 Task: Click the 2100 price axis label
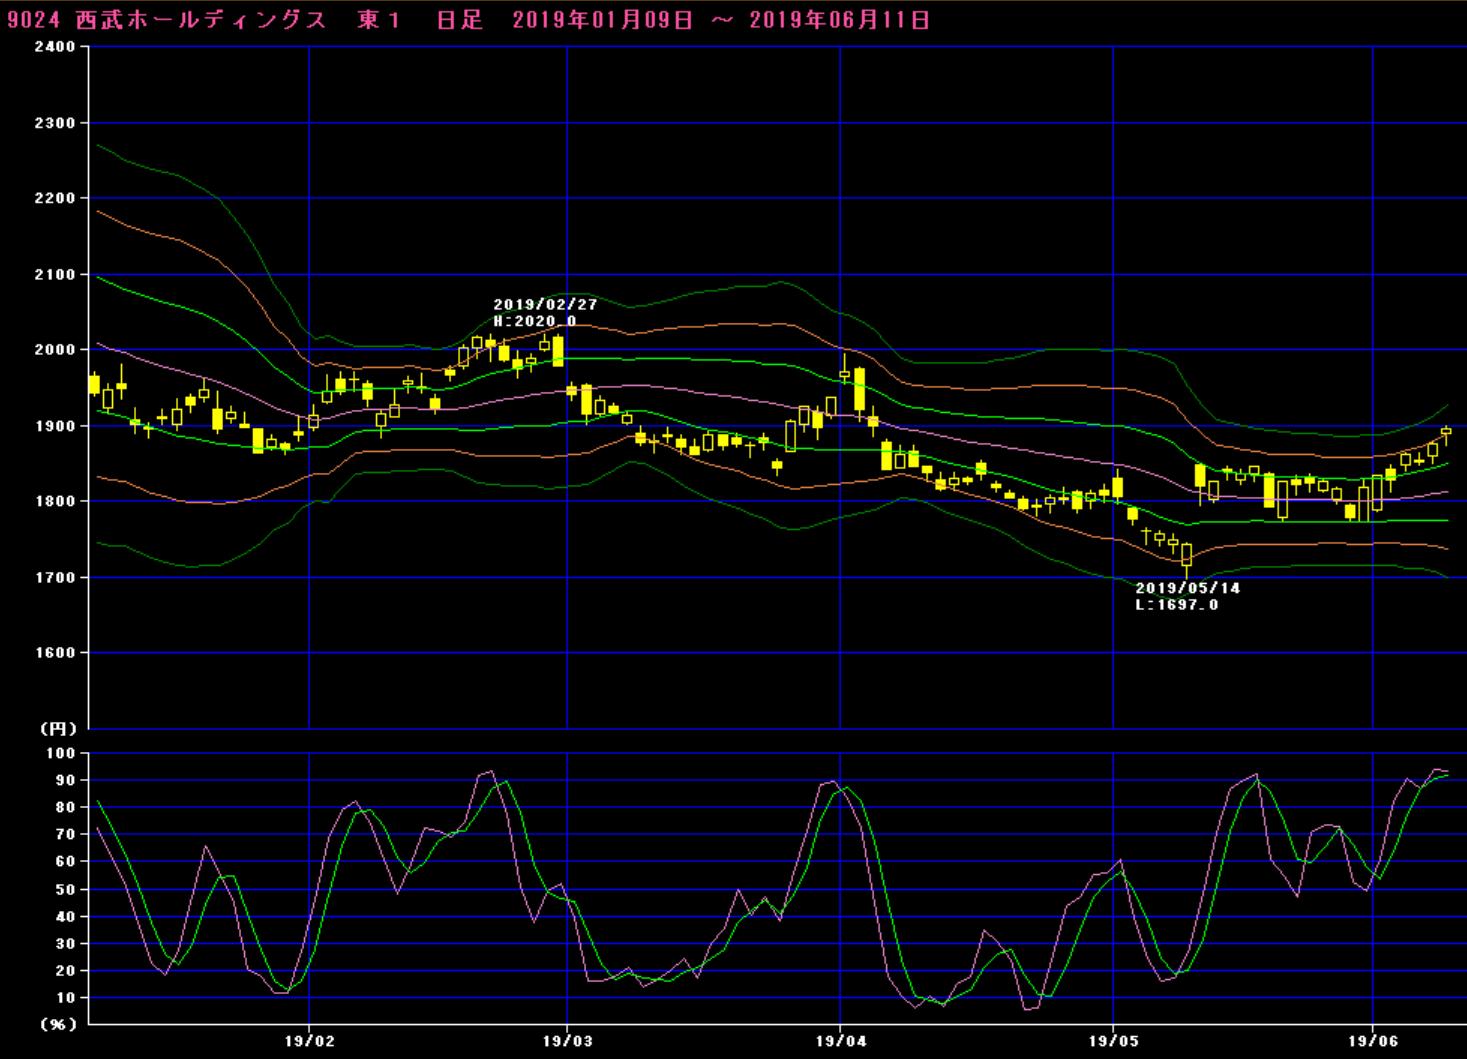(x=56, y=274)
